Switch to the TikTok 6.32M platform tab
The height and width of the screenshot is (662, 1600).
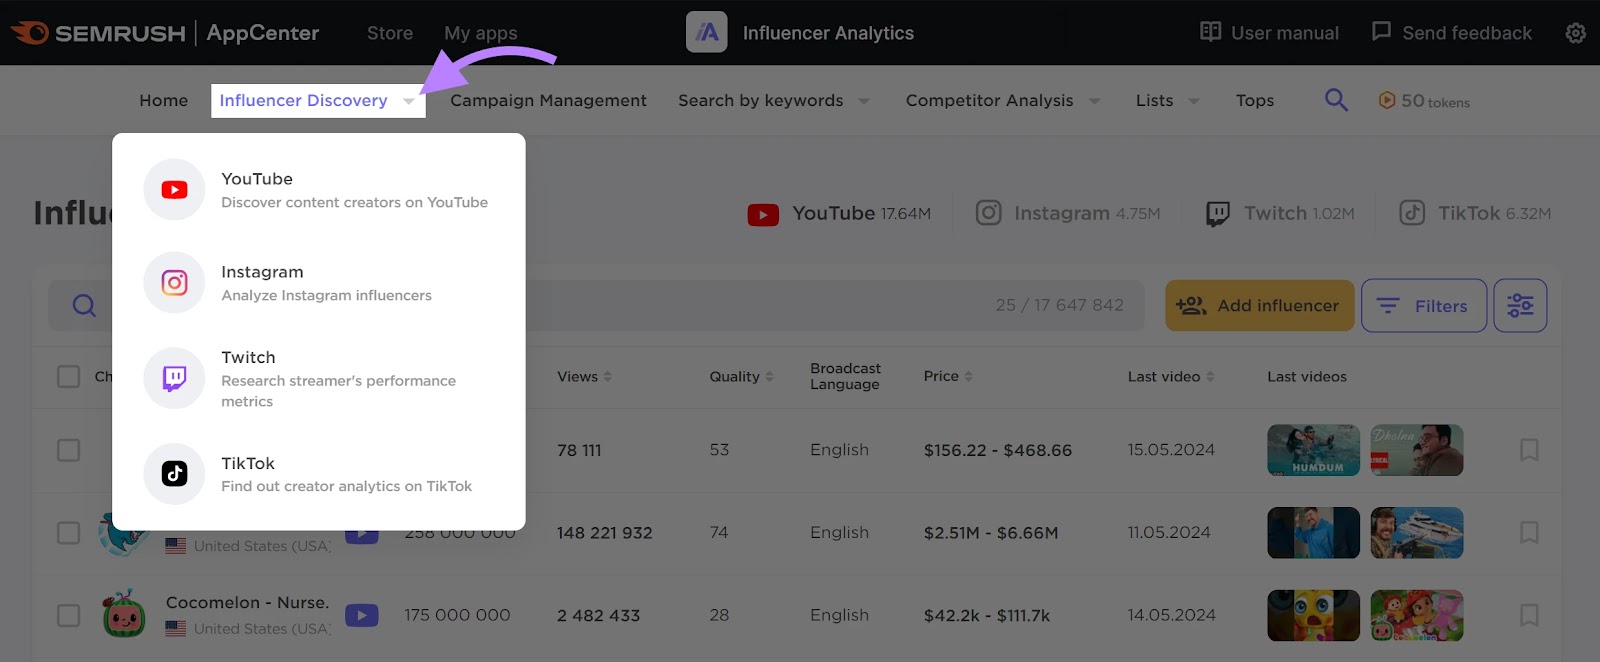[1475, 213]
